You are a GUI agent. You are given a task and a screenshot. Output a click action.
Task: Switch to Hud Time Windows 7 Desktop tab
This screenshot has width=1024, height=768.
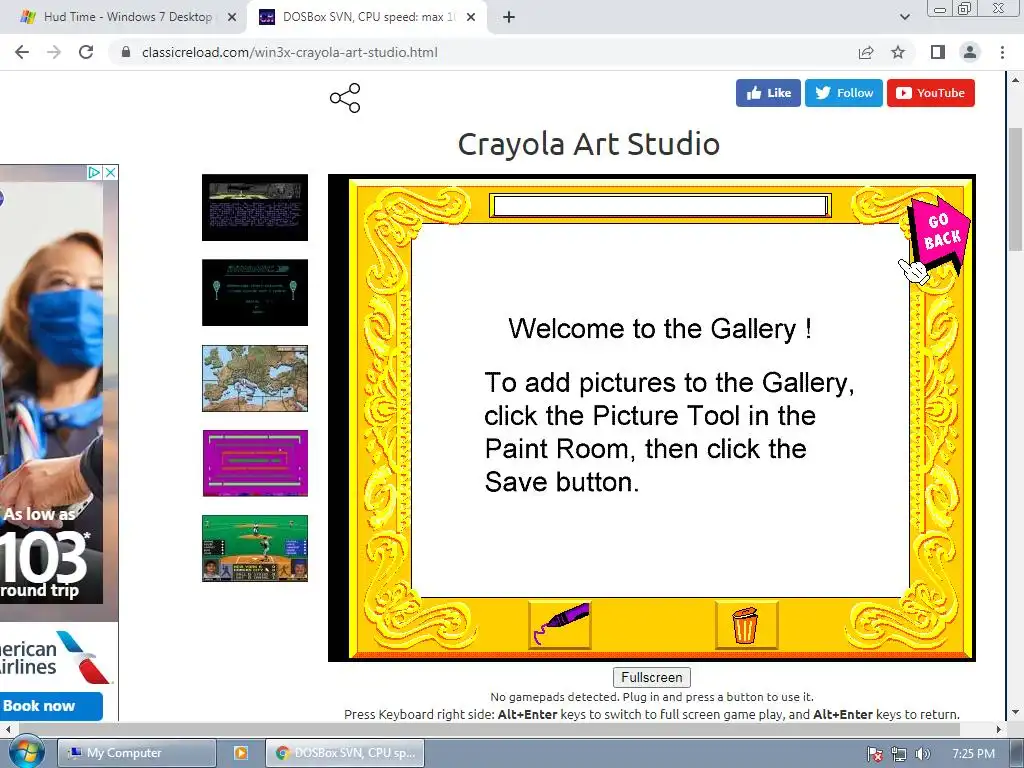(127, 17)
